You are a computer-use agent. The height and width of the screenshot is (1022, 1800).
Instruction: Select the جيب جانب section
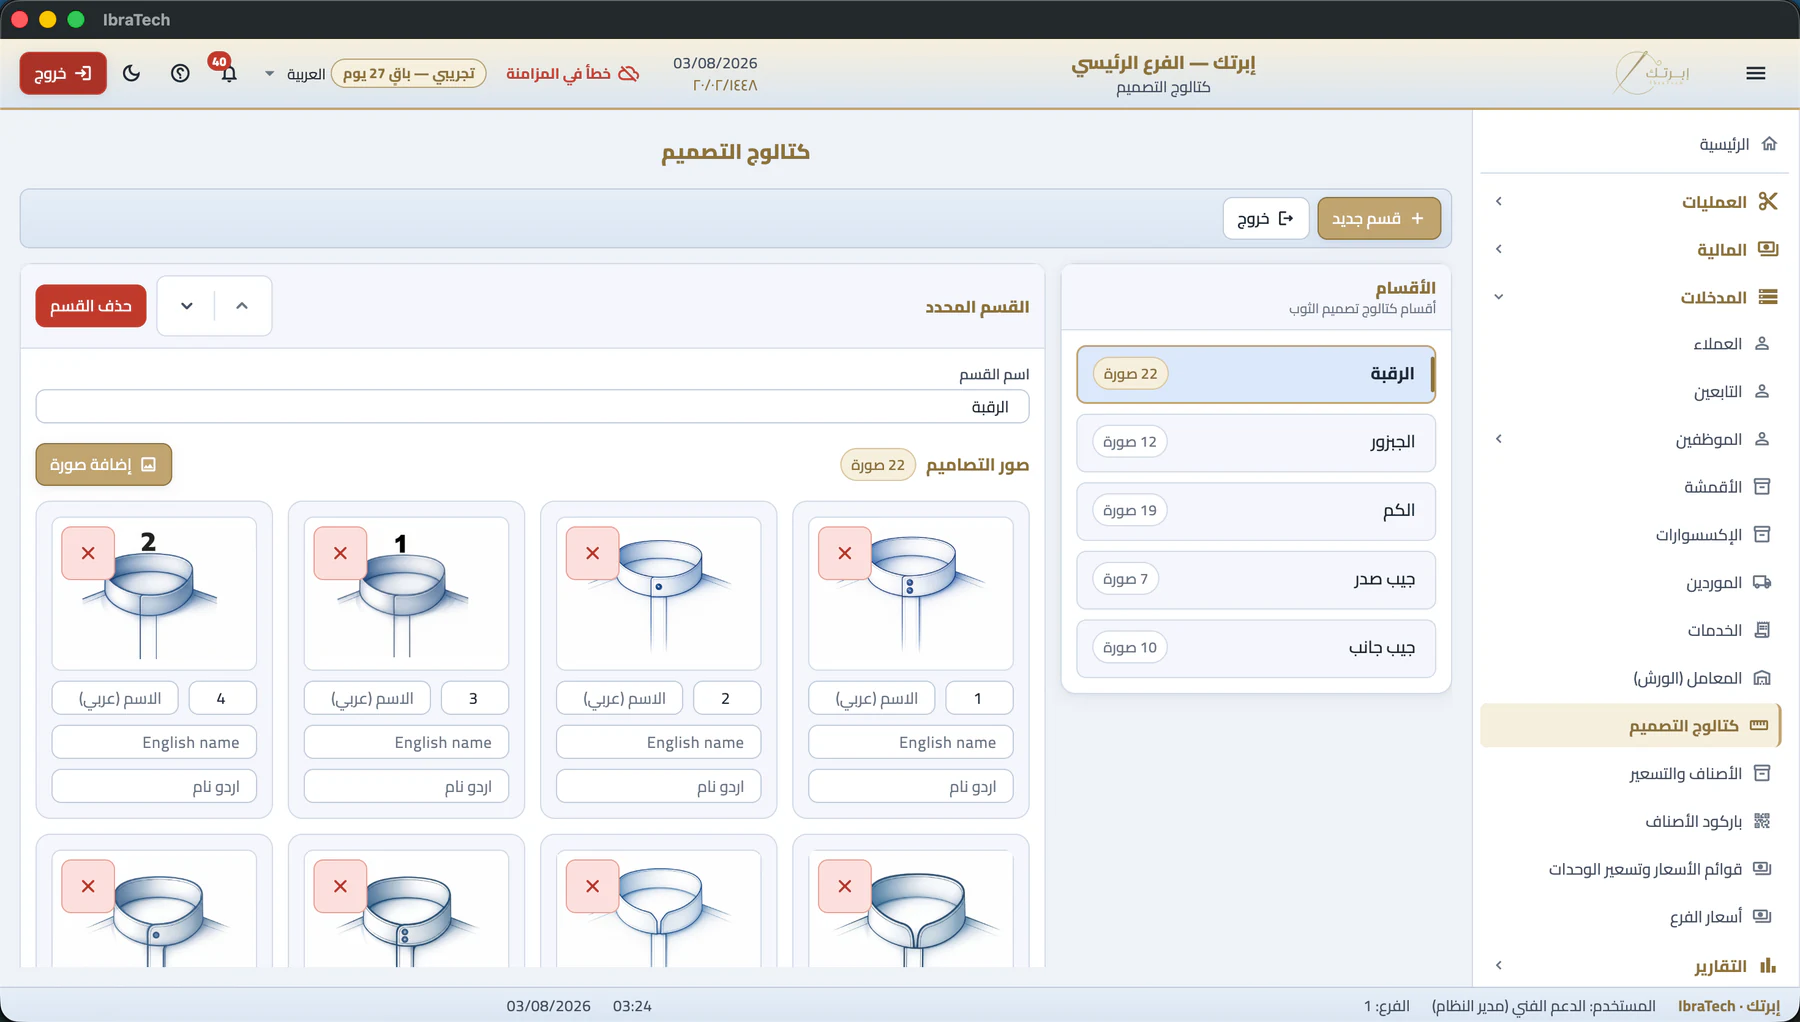pyautogui.click(x=1256, y=648)
